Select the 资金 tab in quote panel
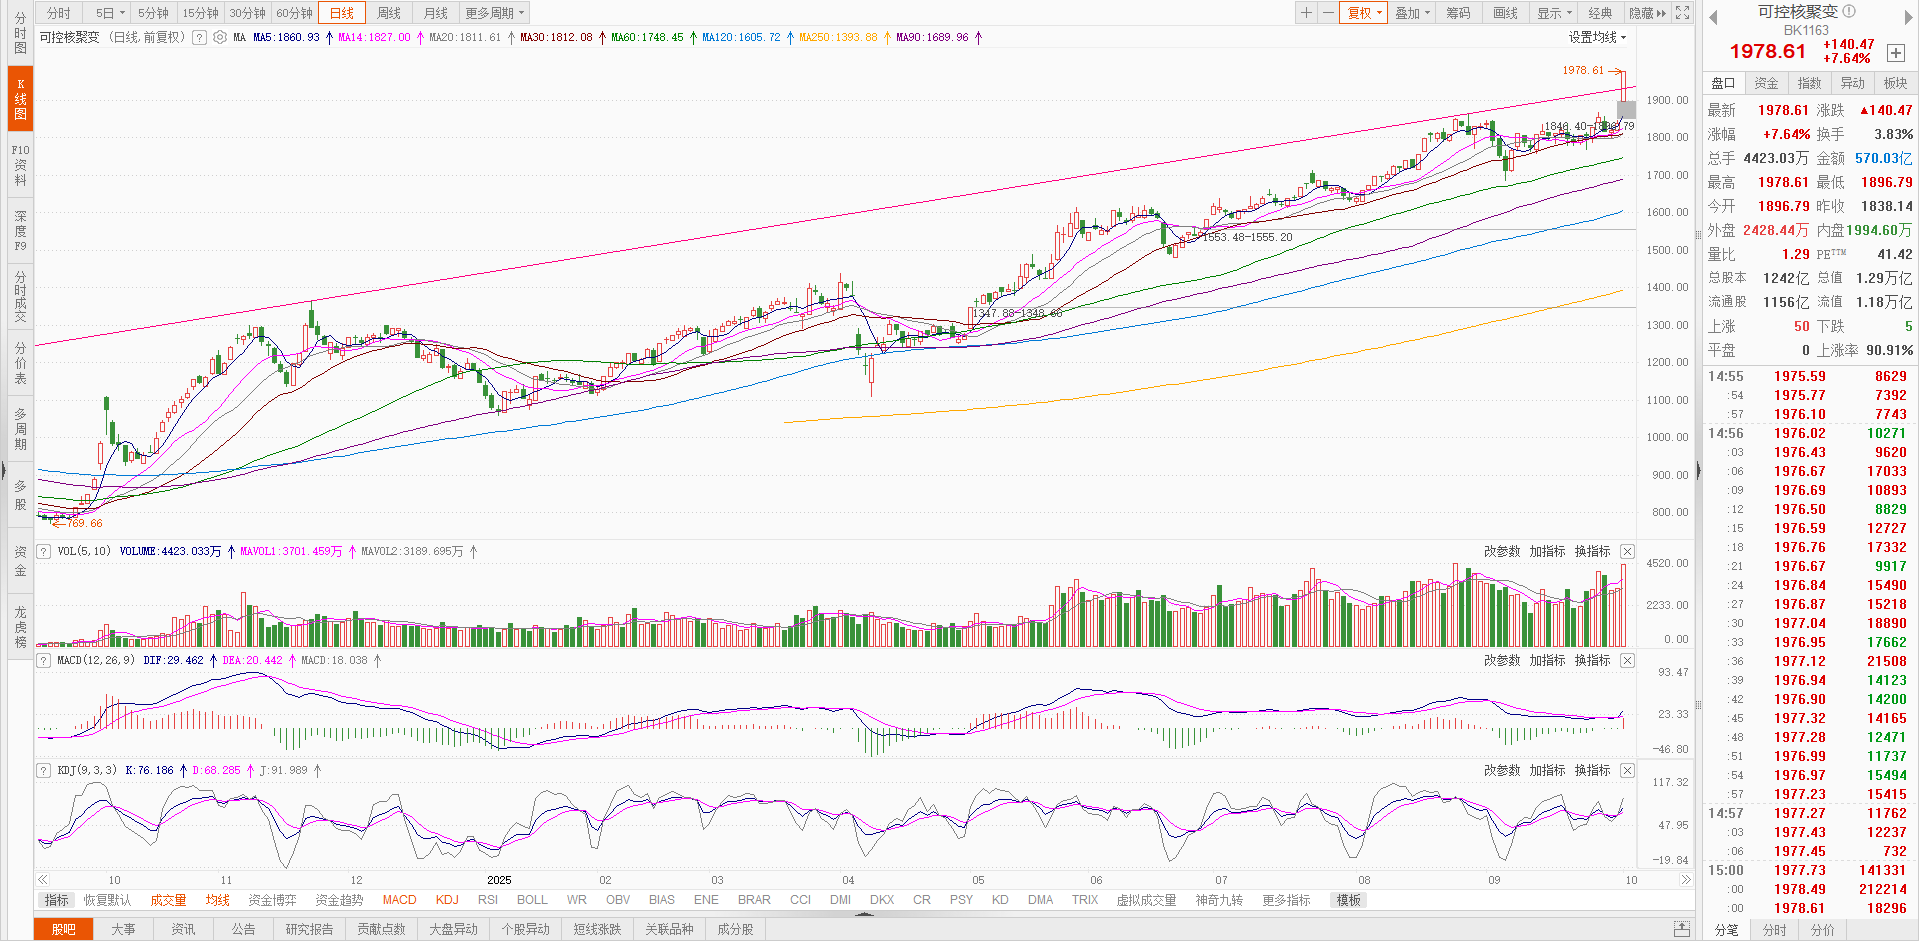The image size is (1919, 941). tap(1766, 83)
